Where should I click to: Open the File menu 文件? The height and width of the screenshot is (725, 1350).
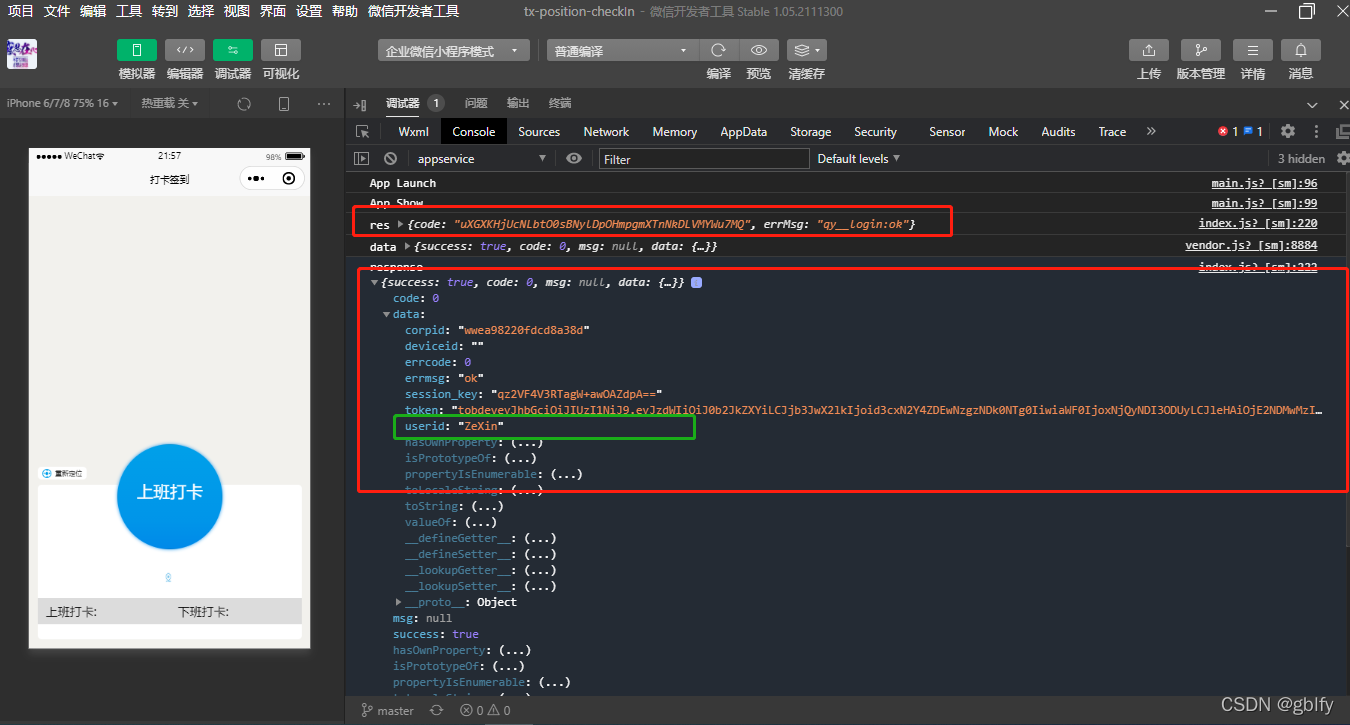coord(57,11)
